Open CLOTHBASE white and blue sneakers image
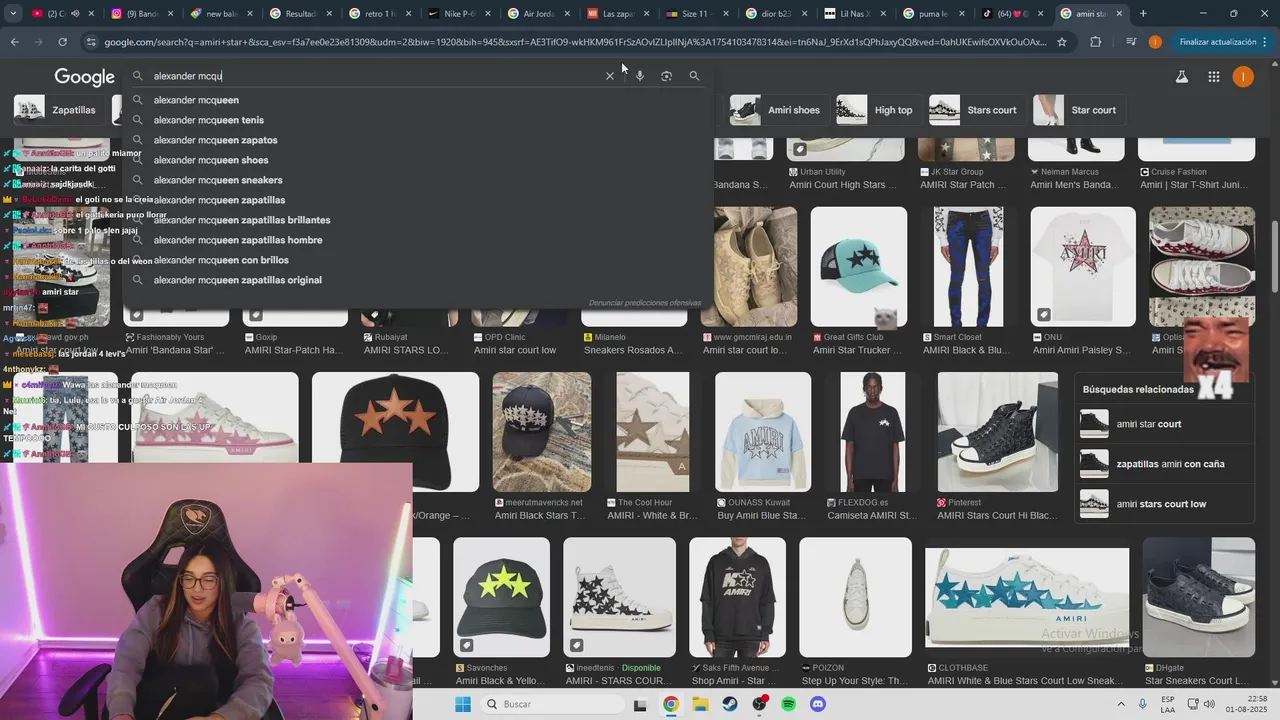 pyautogui.click(x=1027, y=597)
